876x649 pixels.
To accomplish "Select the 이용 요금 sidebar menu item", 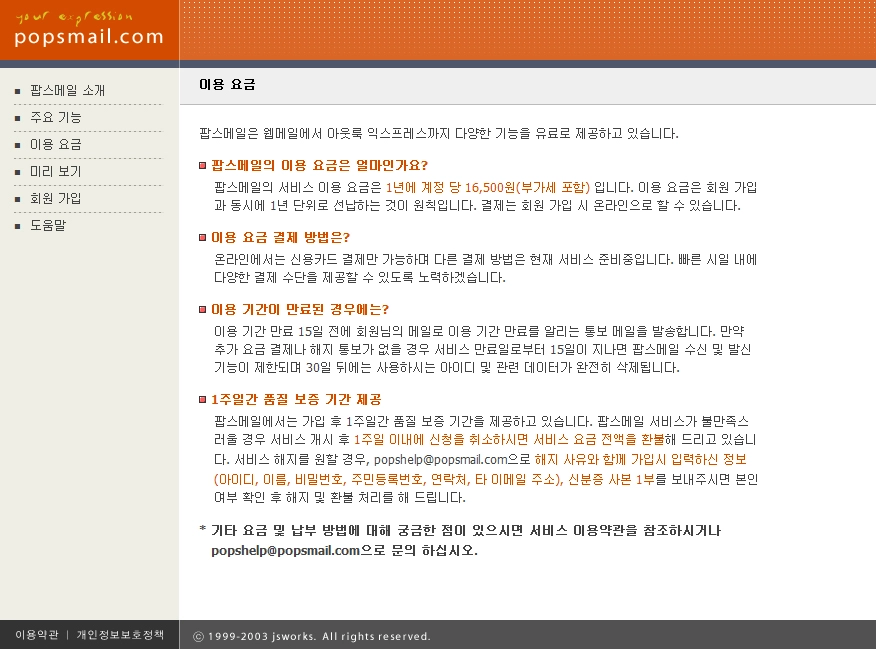I will [x=55, y=144].
